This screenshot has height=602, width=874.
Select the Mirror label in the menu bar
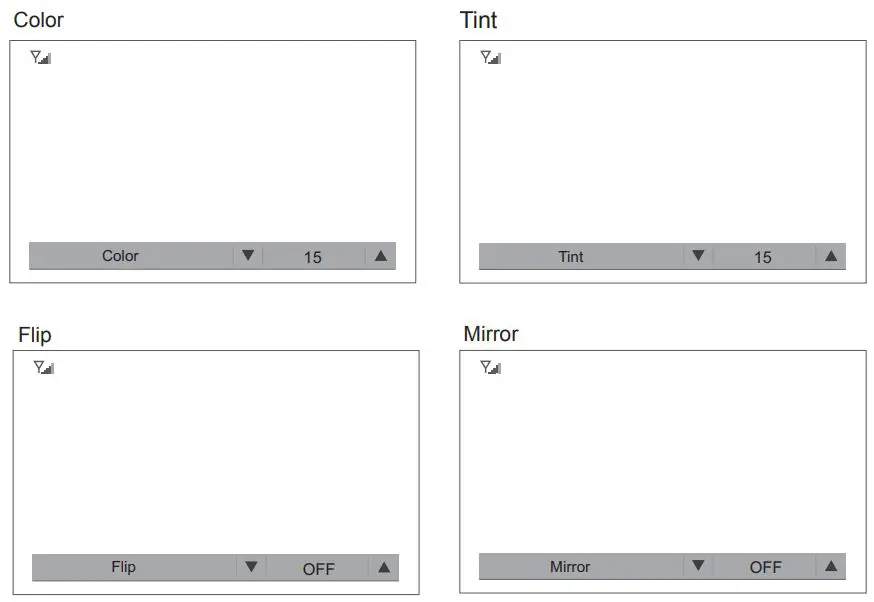click(570, 567)
